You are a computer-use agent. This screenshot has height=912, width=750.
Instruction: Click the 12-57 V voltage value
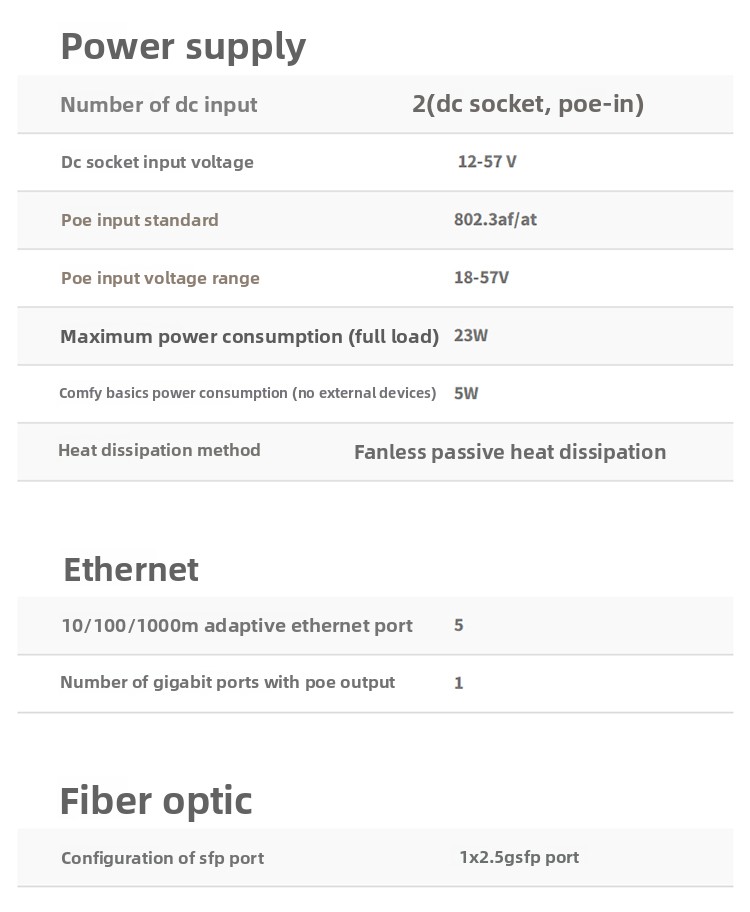(x=487, y=162)
